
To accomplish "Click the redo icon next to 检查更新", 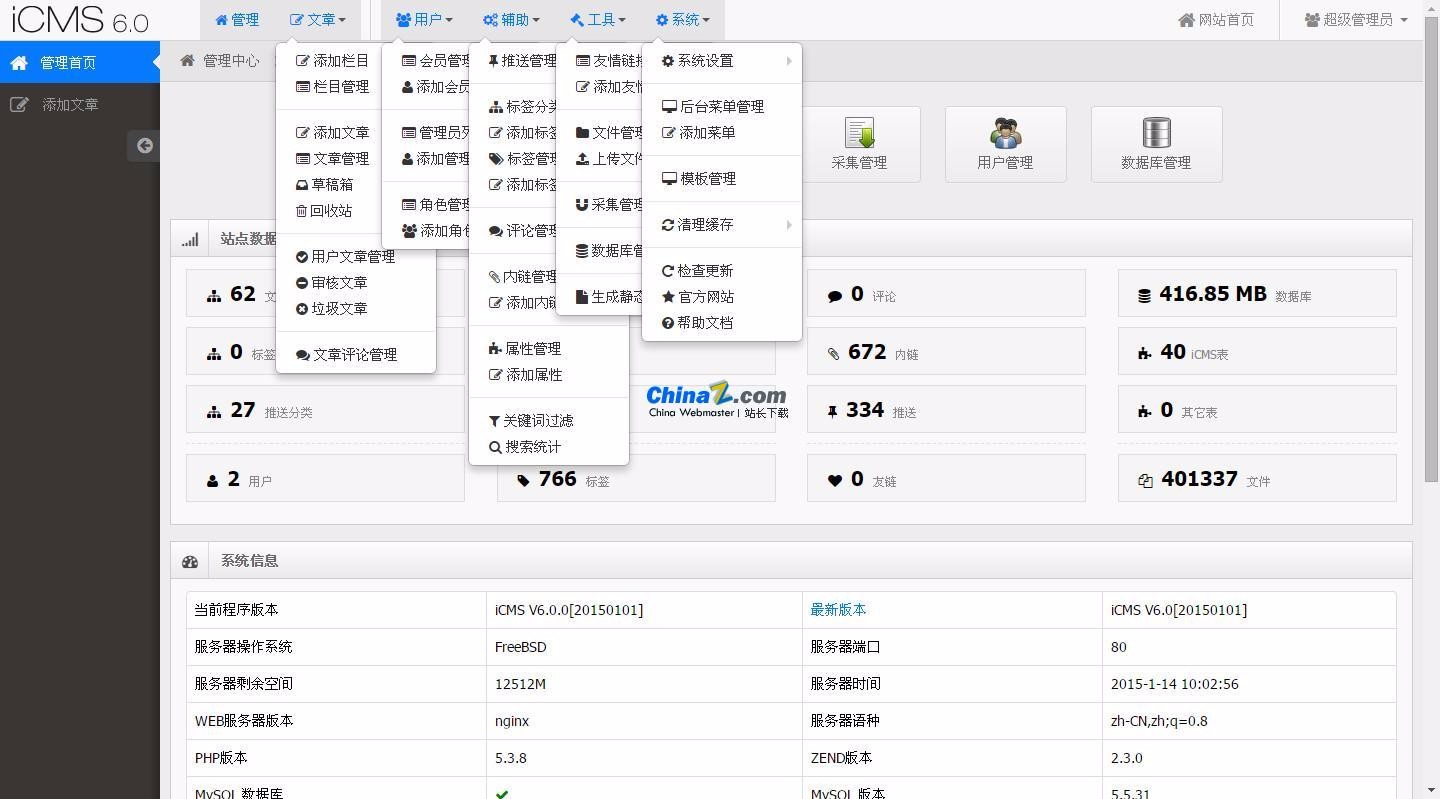I will pyautogui.click(x=668, y=271).
